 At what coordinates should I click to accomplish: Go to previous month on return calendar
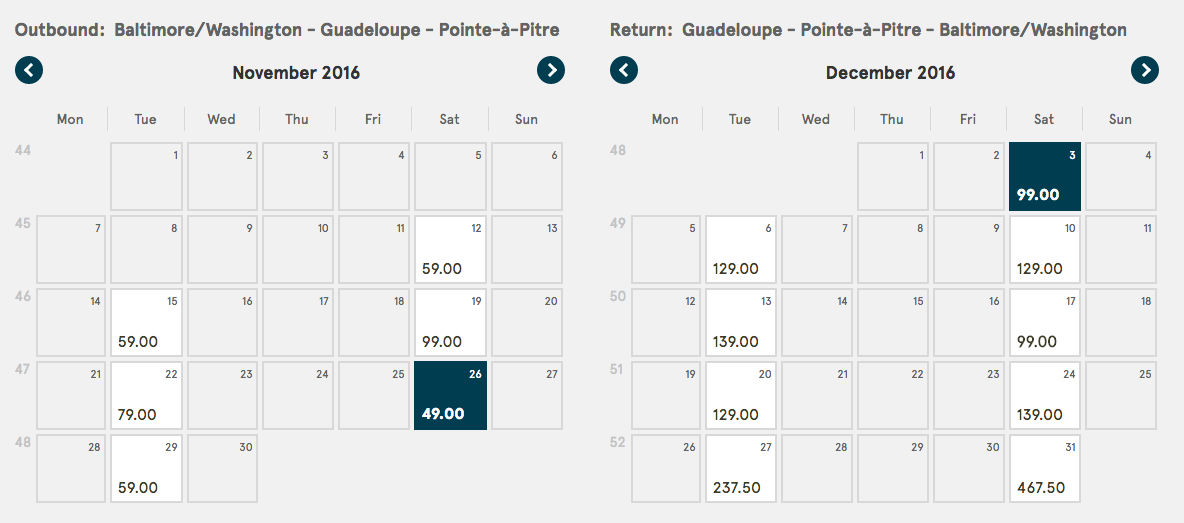point(624,70)
